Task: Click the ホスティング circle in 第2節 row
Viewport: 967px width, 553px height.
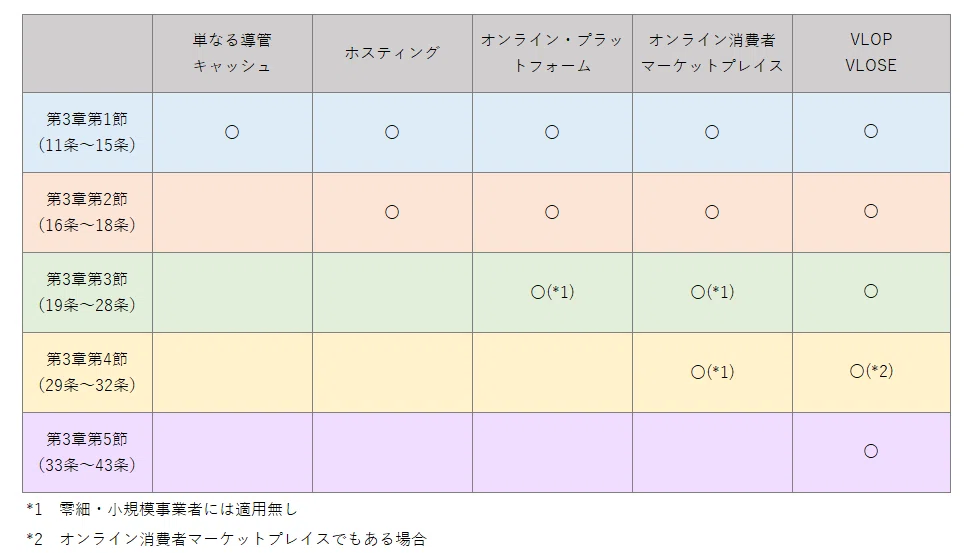Action: (392, 212)
